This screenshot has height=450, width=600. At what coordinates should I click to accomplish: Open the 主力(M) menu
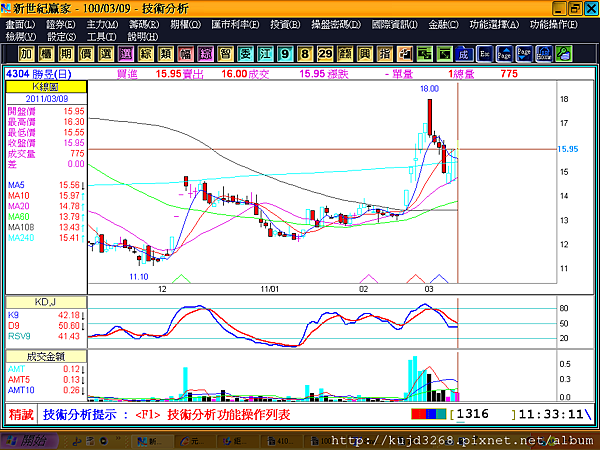[x=102, y=24]
